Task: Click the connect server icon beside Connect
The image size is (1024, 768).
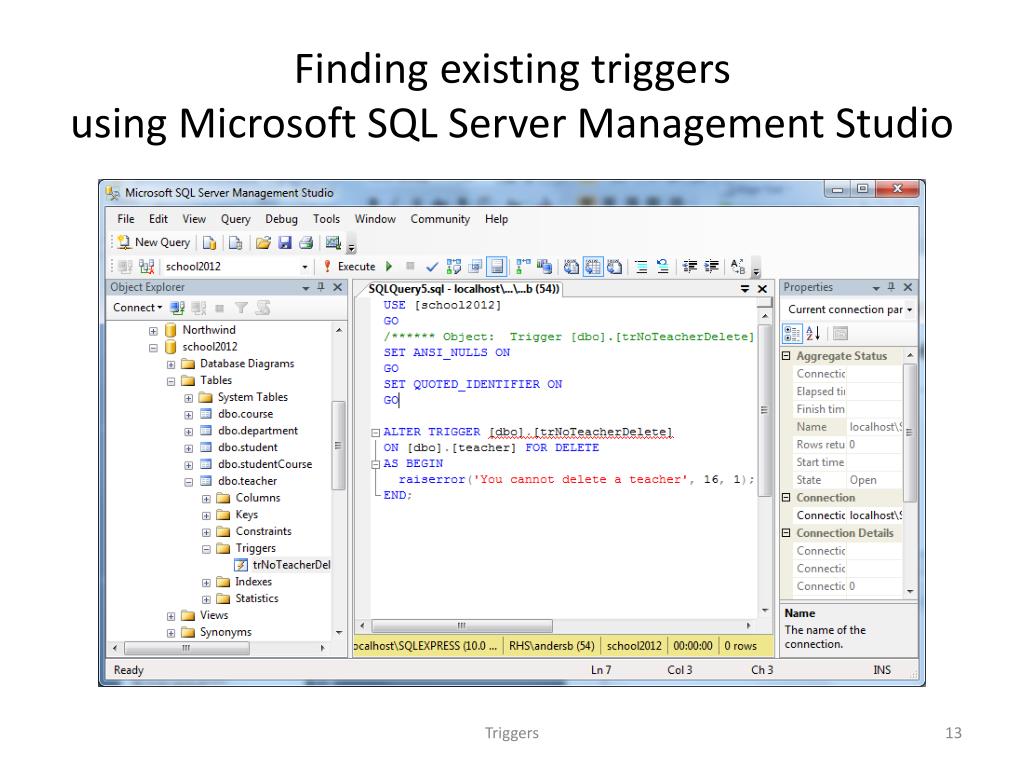Action: click(177, 308)
